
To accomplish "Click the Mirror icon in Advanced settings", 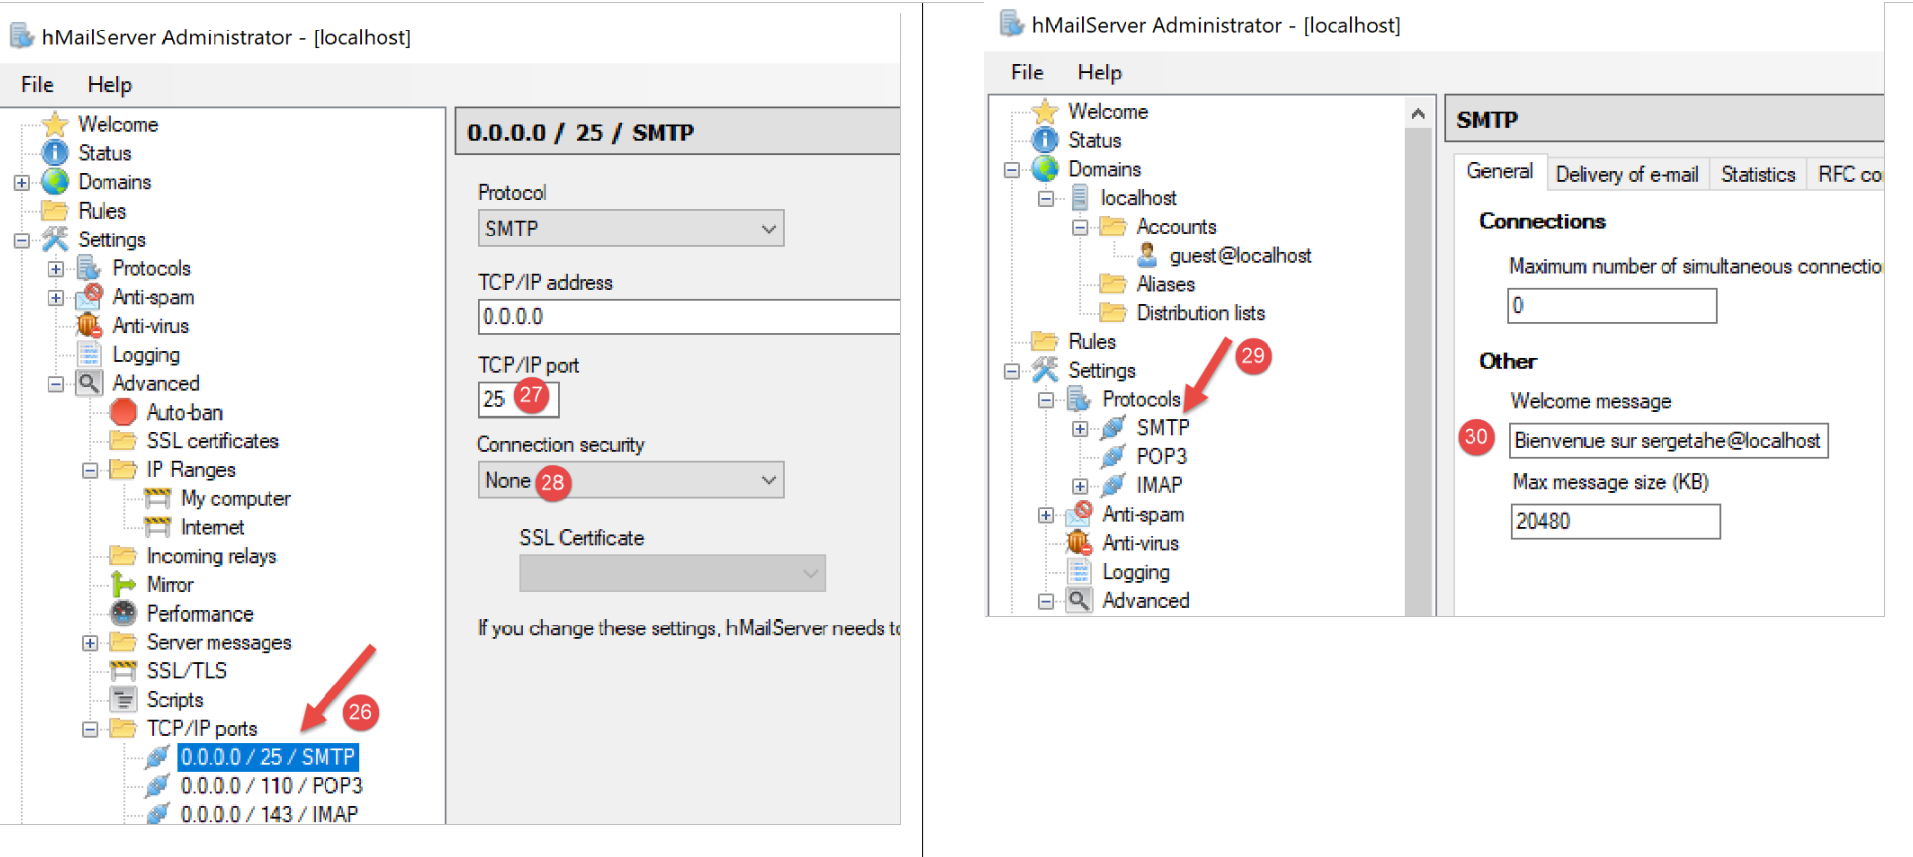I will [x=123, y=585].
